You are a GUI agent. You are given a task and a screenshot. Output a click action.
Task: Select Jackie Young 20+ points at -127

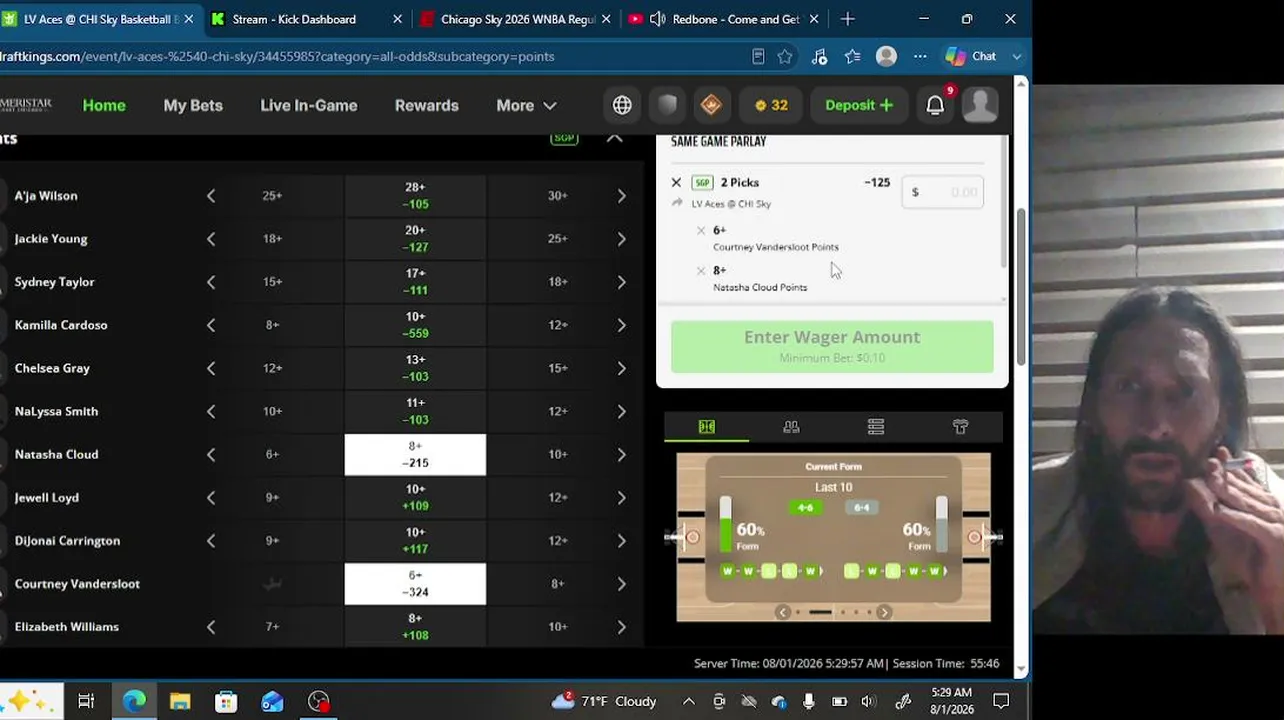click(416, 239)
